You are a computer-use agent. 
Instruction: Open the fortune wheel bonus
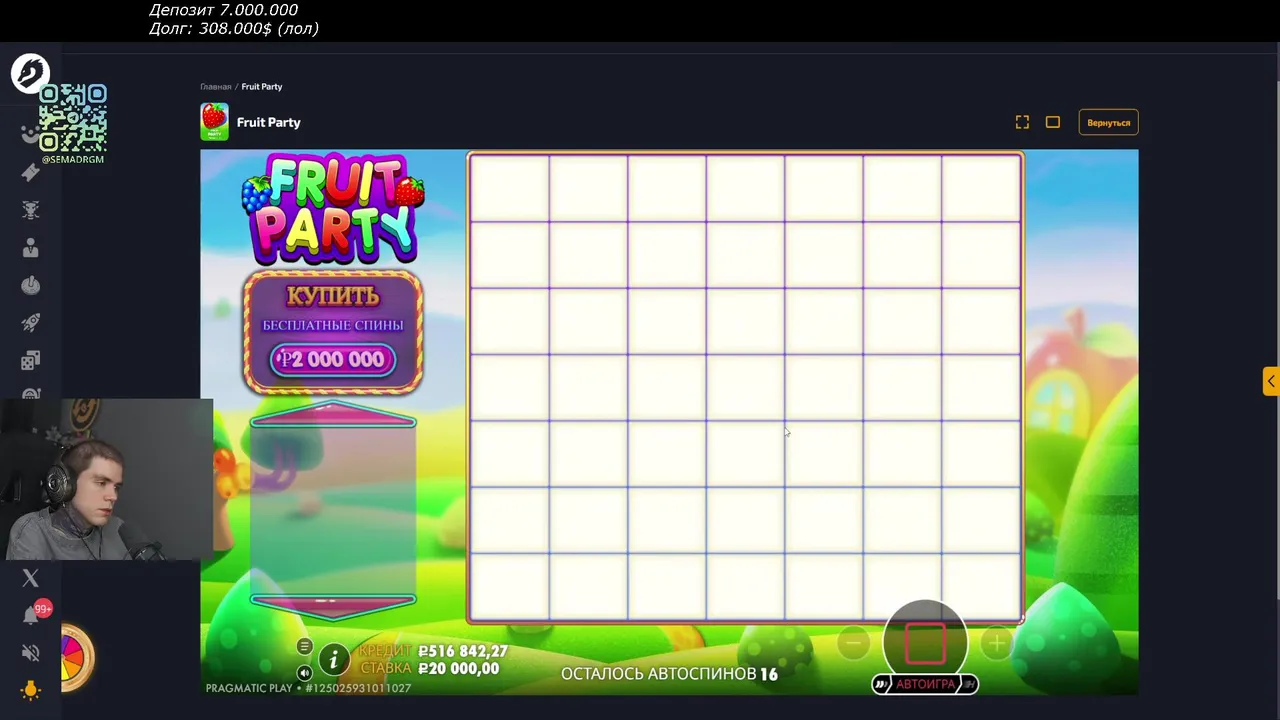click(x=76, y=658)
